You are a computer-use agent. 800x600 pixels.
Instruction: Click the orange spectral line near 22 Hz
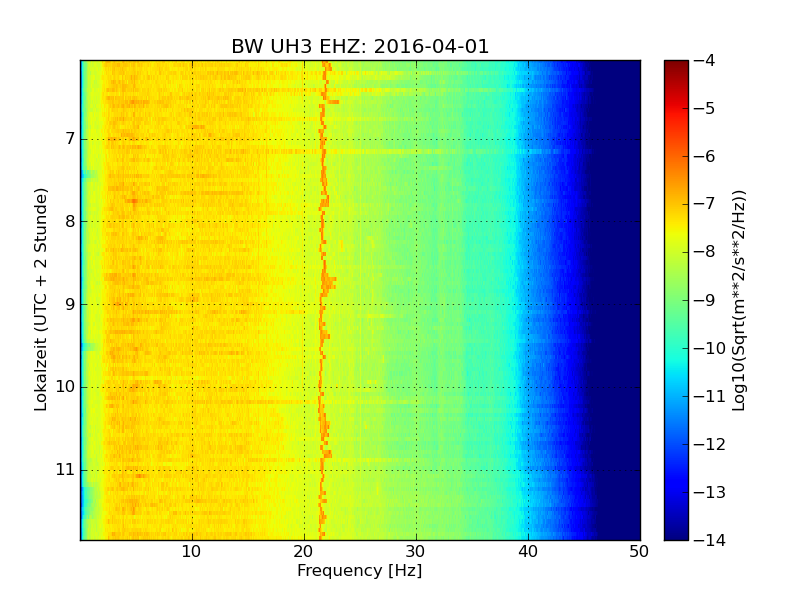(x=322, y=300)
